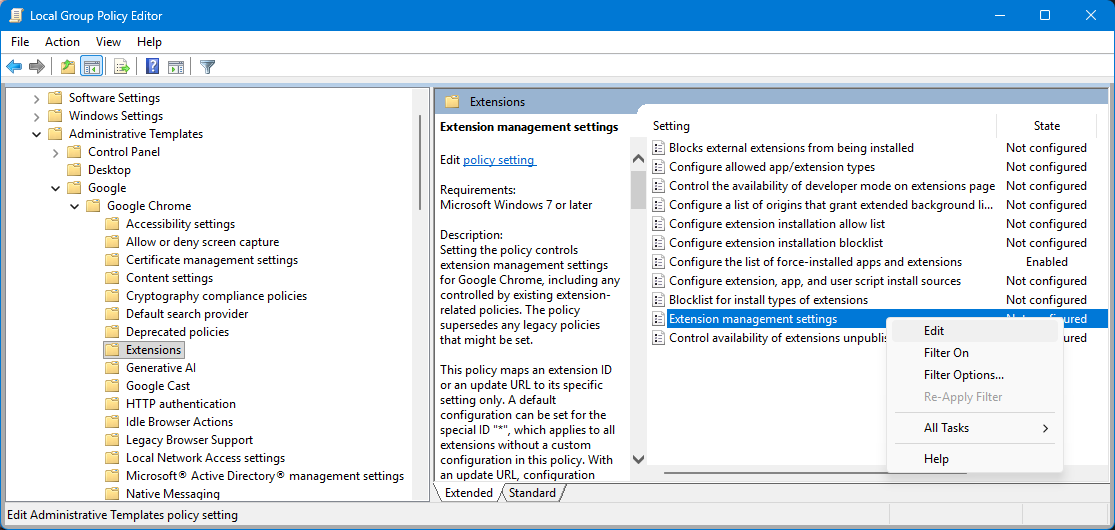Click the Filter funnel toolbar icon
1115x530 pixels.
(207, 67)
